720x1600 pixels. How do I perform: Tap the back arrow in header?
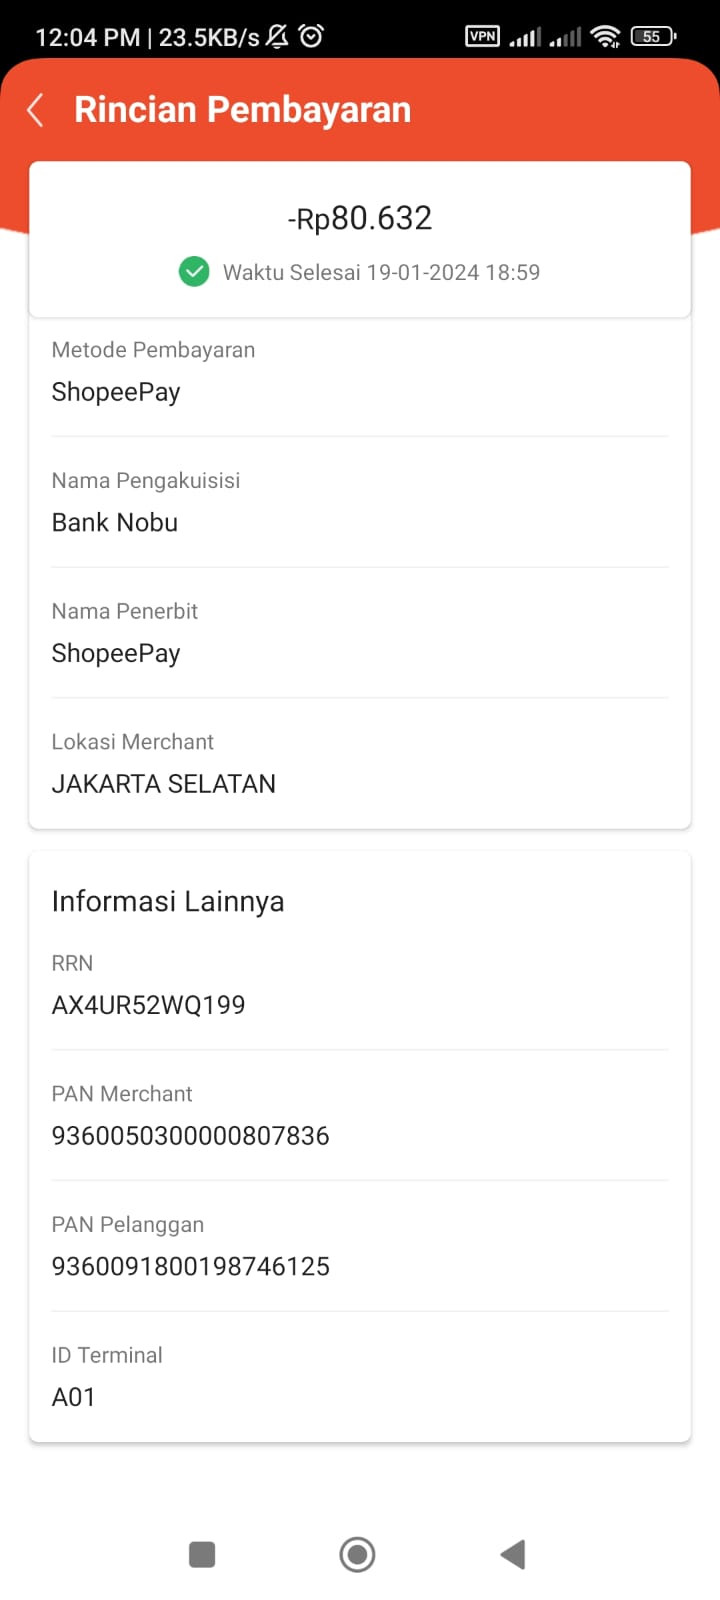(35, 110)
